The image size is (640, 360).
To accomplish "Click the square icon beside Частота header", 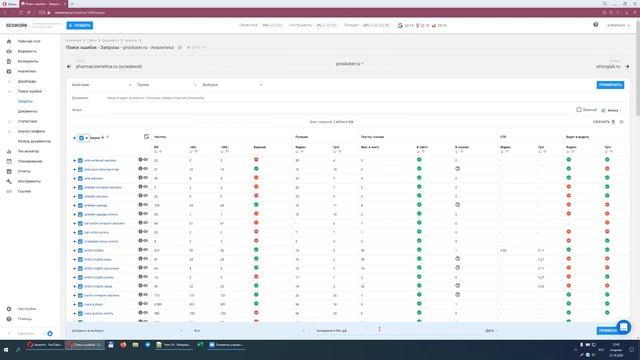I will (x=147, y=137).
